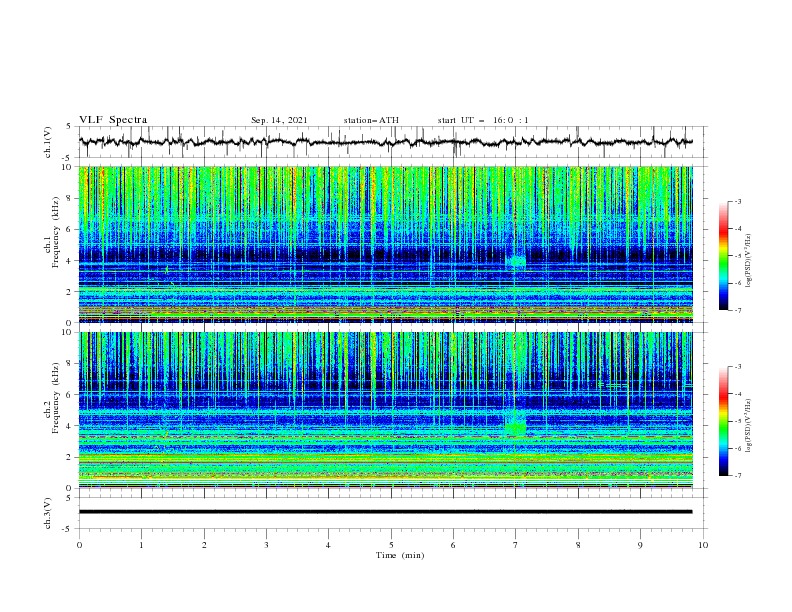Image resolution: width=792 pixels, height=612 pixels.
Task: Click the ch.3 flat black voltage trace
Action: (385, 512)
